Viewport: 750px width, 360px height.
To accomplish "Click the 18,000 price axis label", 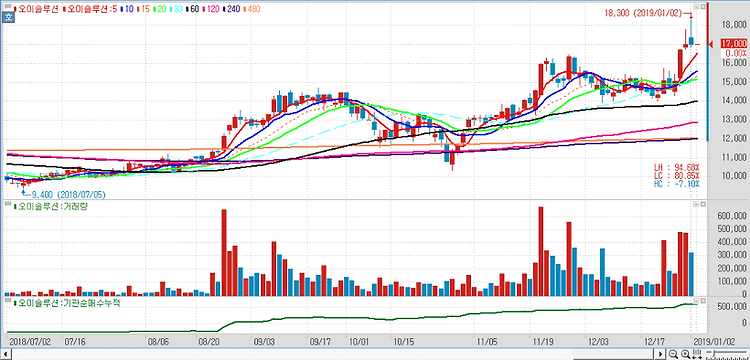I will pyautogui.click(x=734, y=25).
